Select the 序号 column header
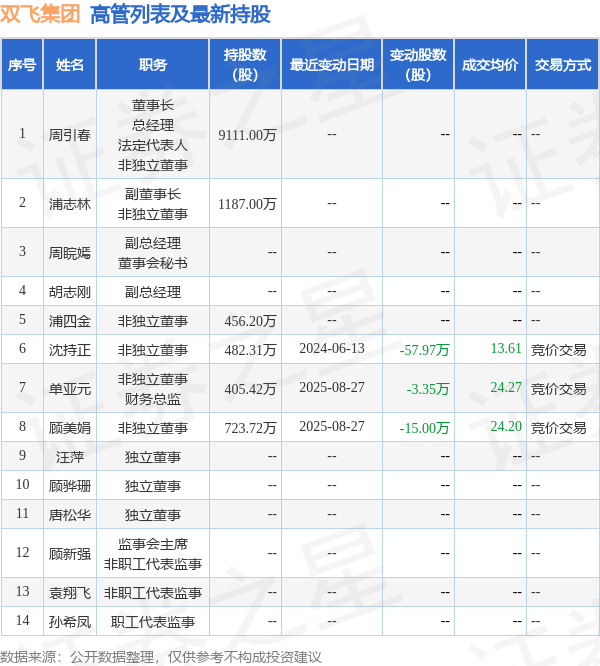The image size is (600, 666). coord(22,65)
